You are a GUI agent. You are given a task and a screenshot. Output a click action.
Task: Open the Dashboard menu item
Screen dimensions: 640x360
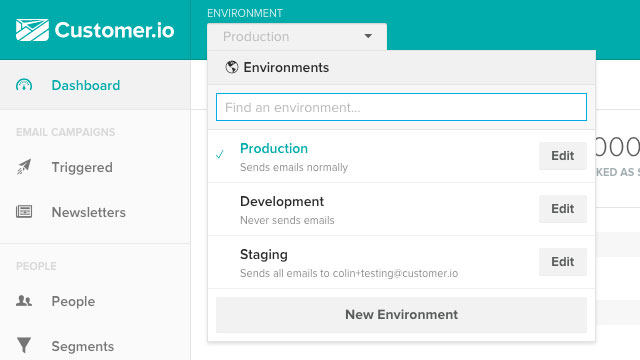[x=95, y=85]
